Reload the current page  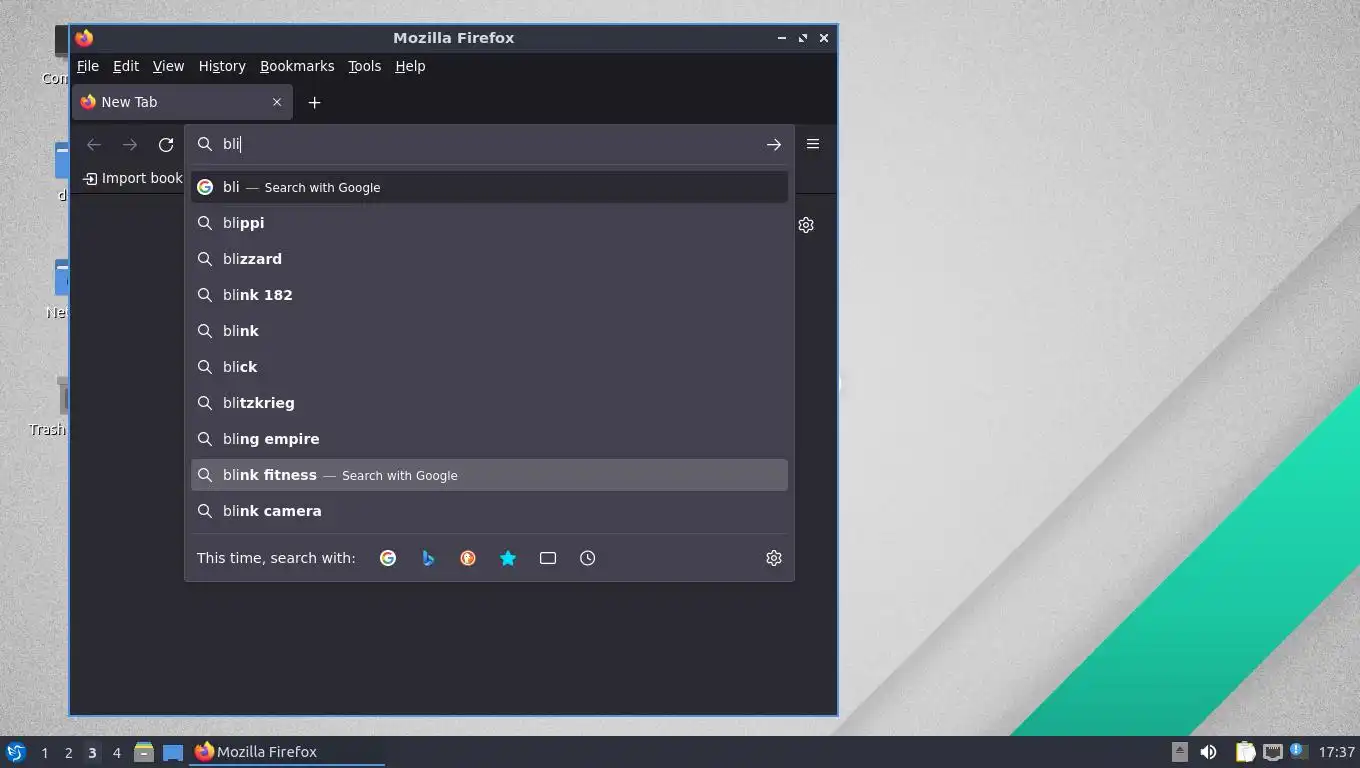166,144
